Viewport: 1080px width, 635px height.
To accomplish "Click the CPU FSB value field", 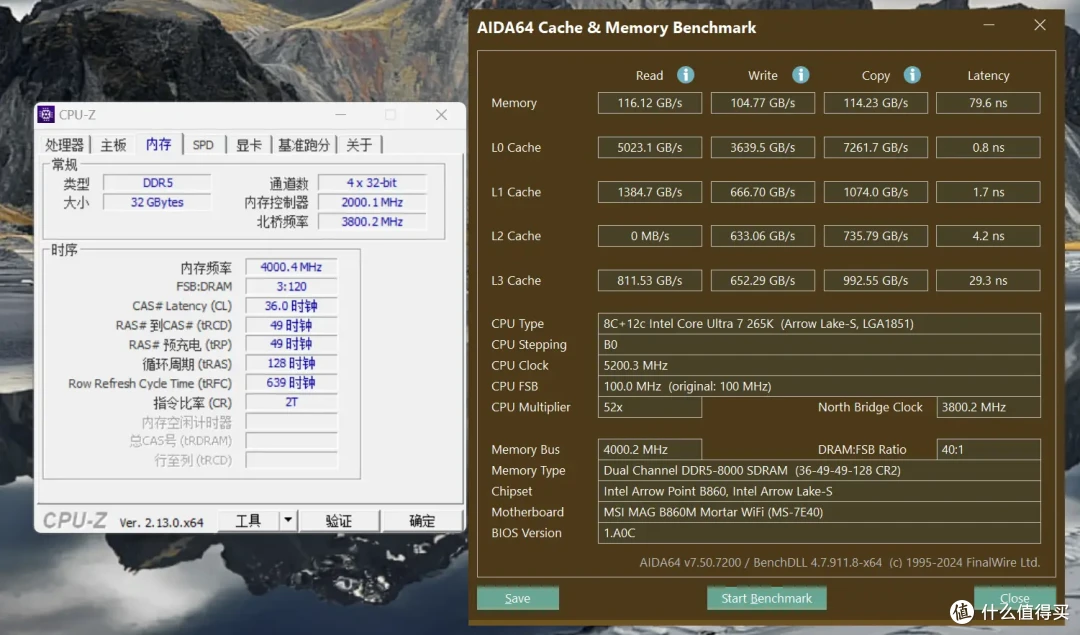I will pos(819,386).
